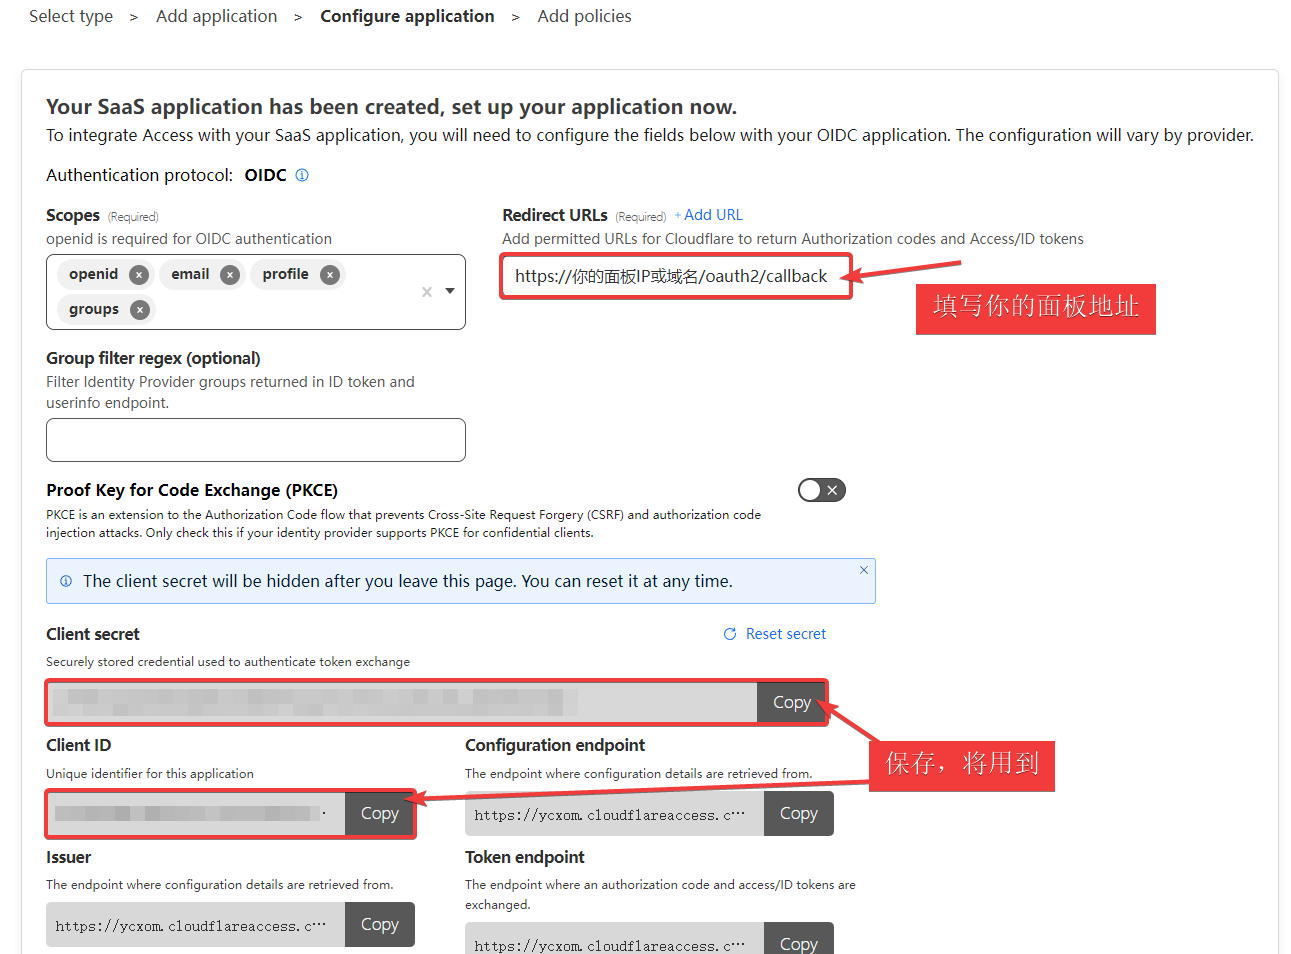
Task: Click the Add URL link
Action: tap(712, 215)
